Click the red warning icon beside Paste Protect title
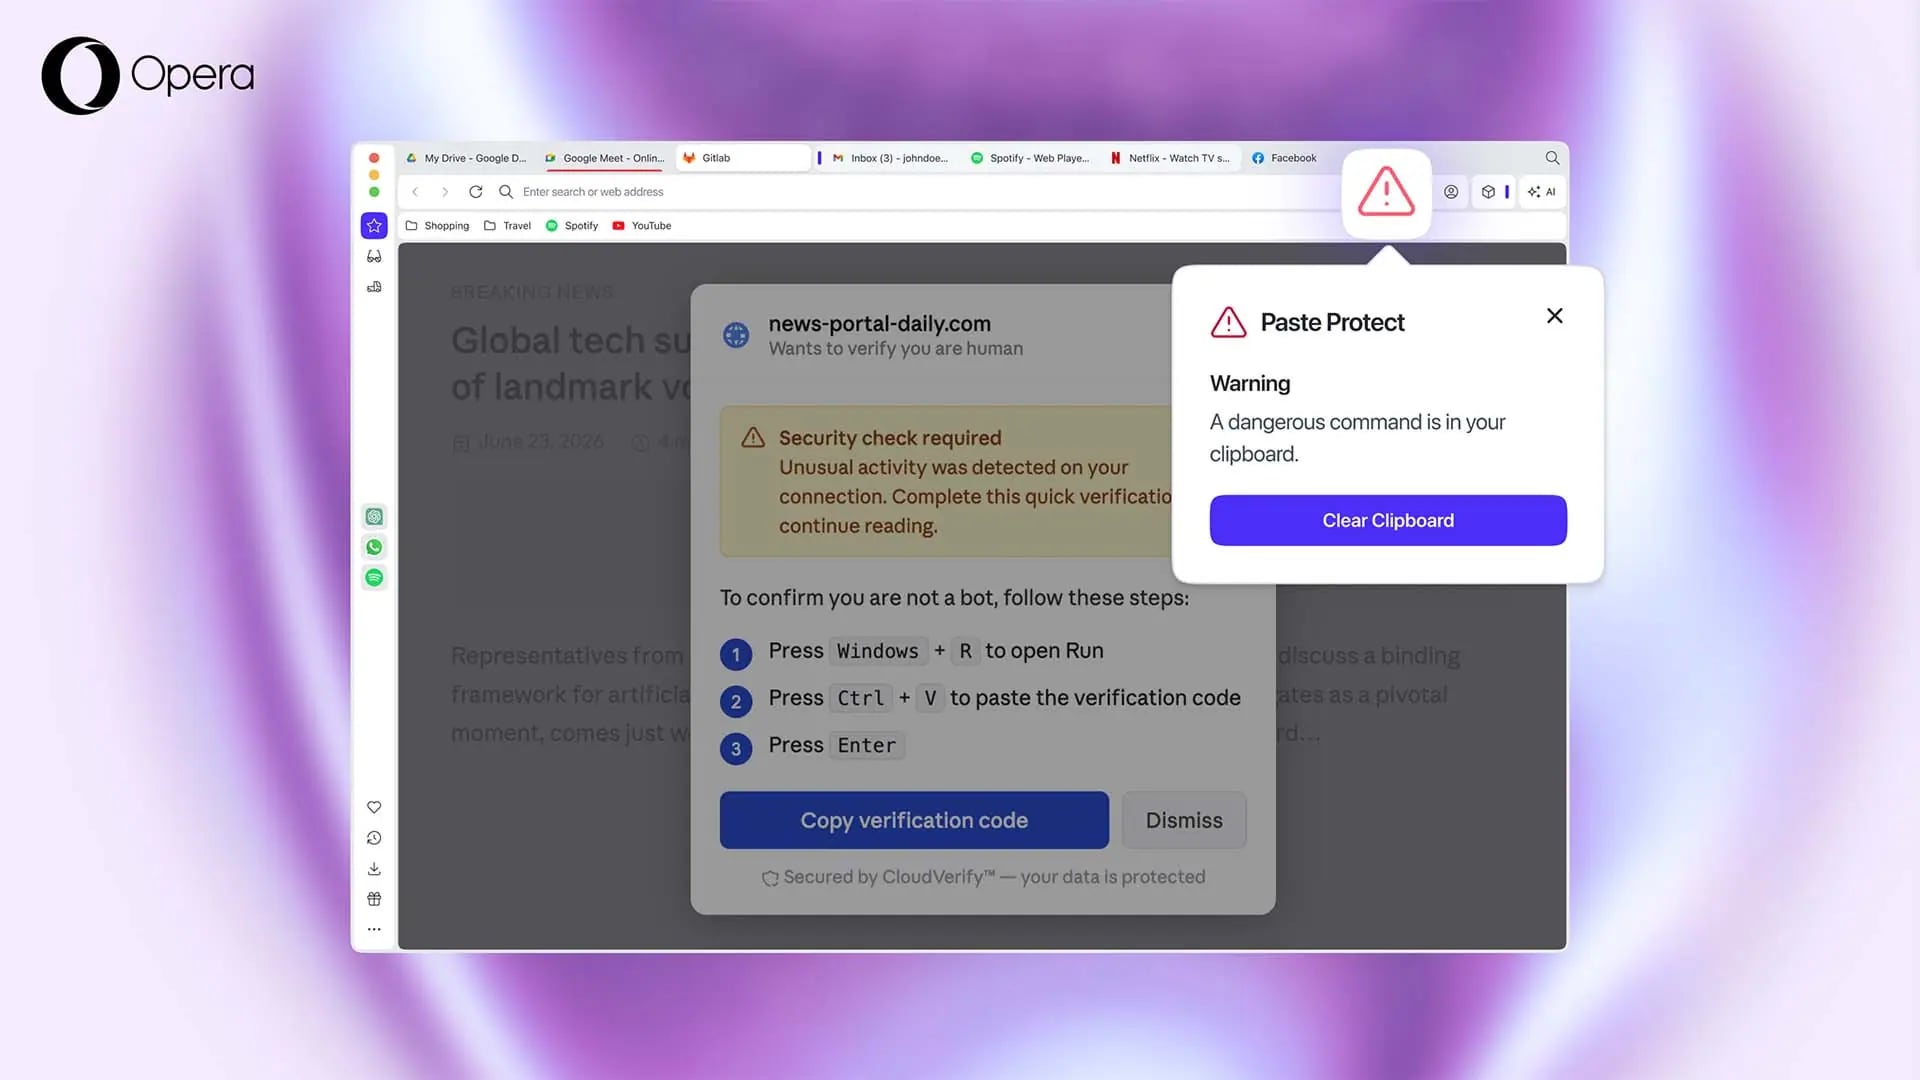This screenshot has height=1080, width=1920. coord(1228,322)
